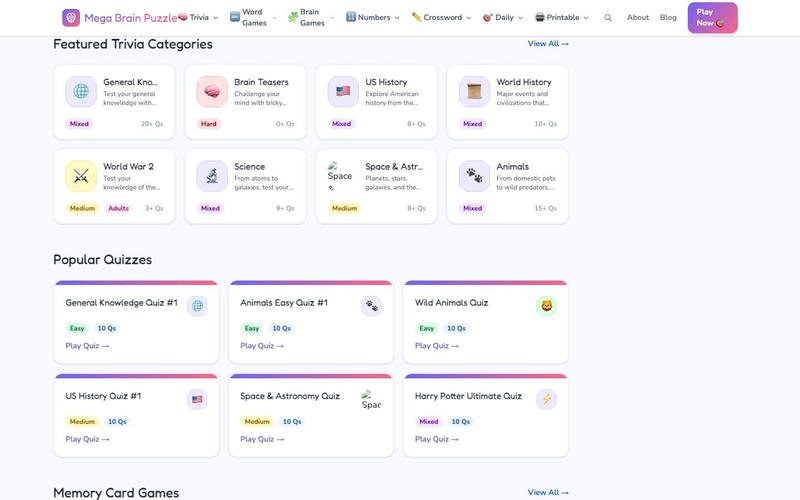Click the puzzle piece icon of Brain Games

coord(293,17)
